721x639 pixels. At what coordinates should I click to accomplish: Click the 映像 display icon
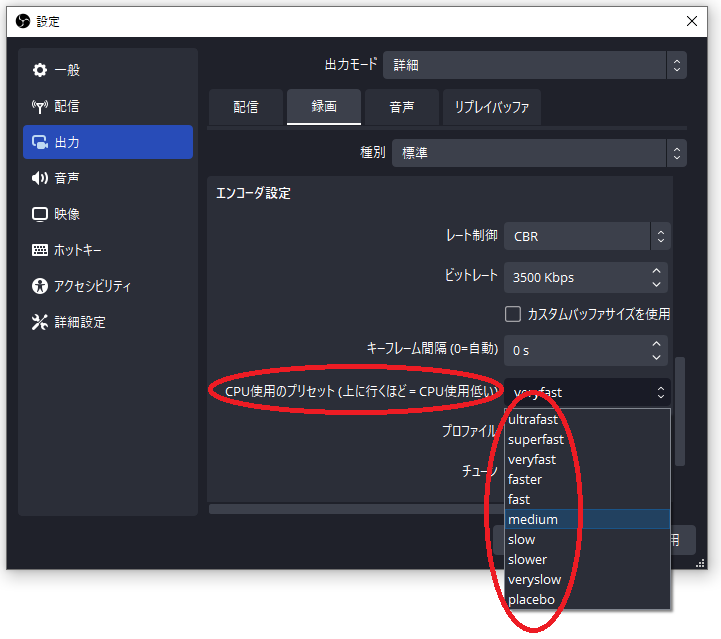(40, 214)
